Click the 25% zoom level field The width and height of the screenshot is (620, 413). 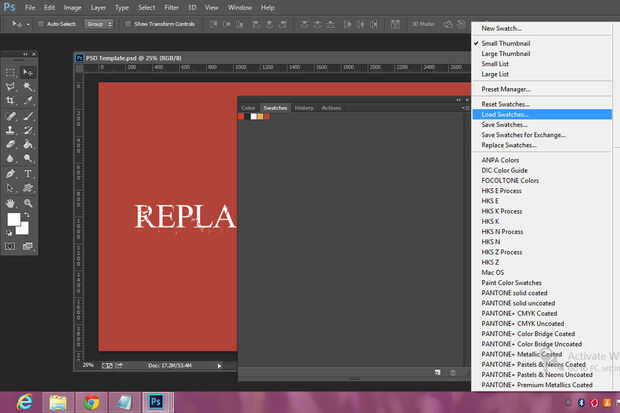[x=88, y=364]
